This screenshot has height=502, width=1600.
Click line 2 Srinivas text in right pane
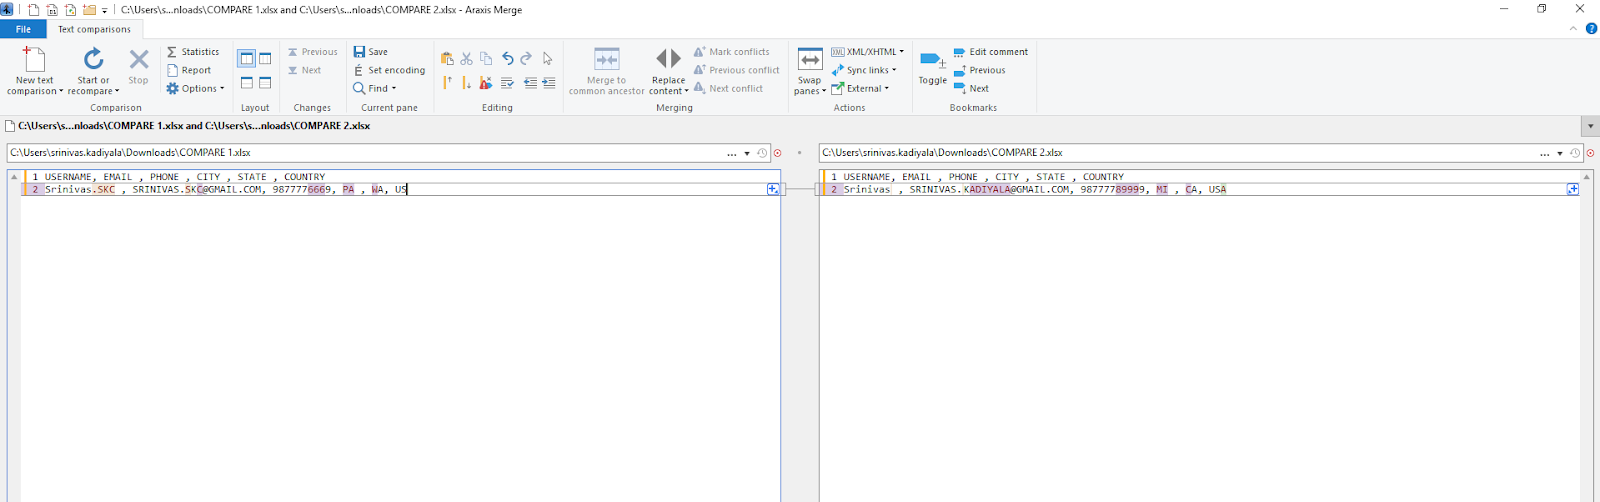(x=867, y=189)
